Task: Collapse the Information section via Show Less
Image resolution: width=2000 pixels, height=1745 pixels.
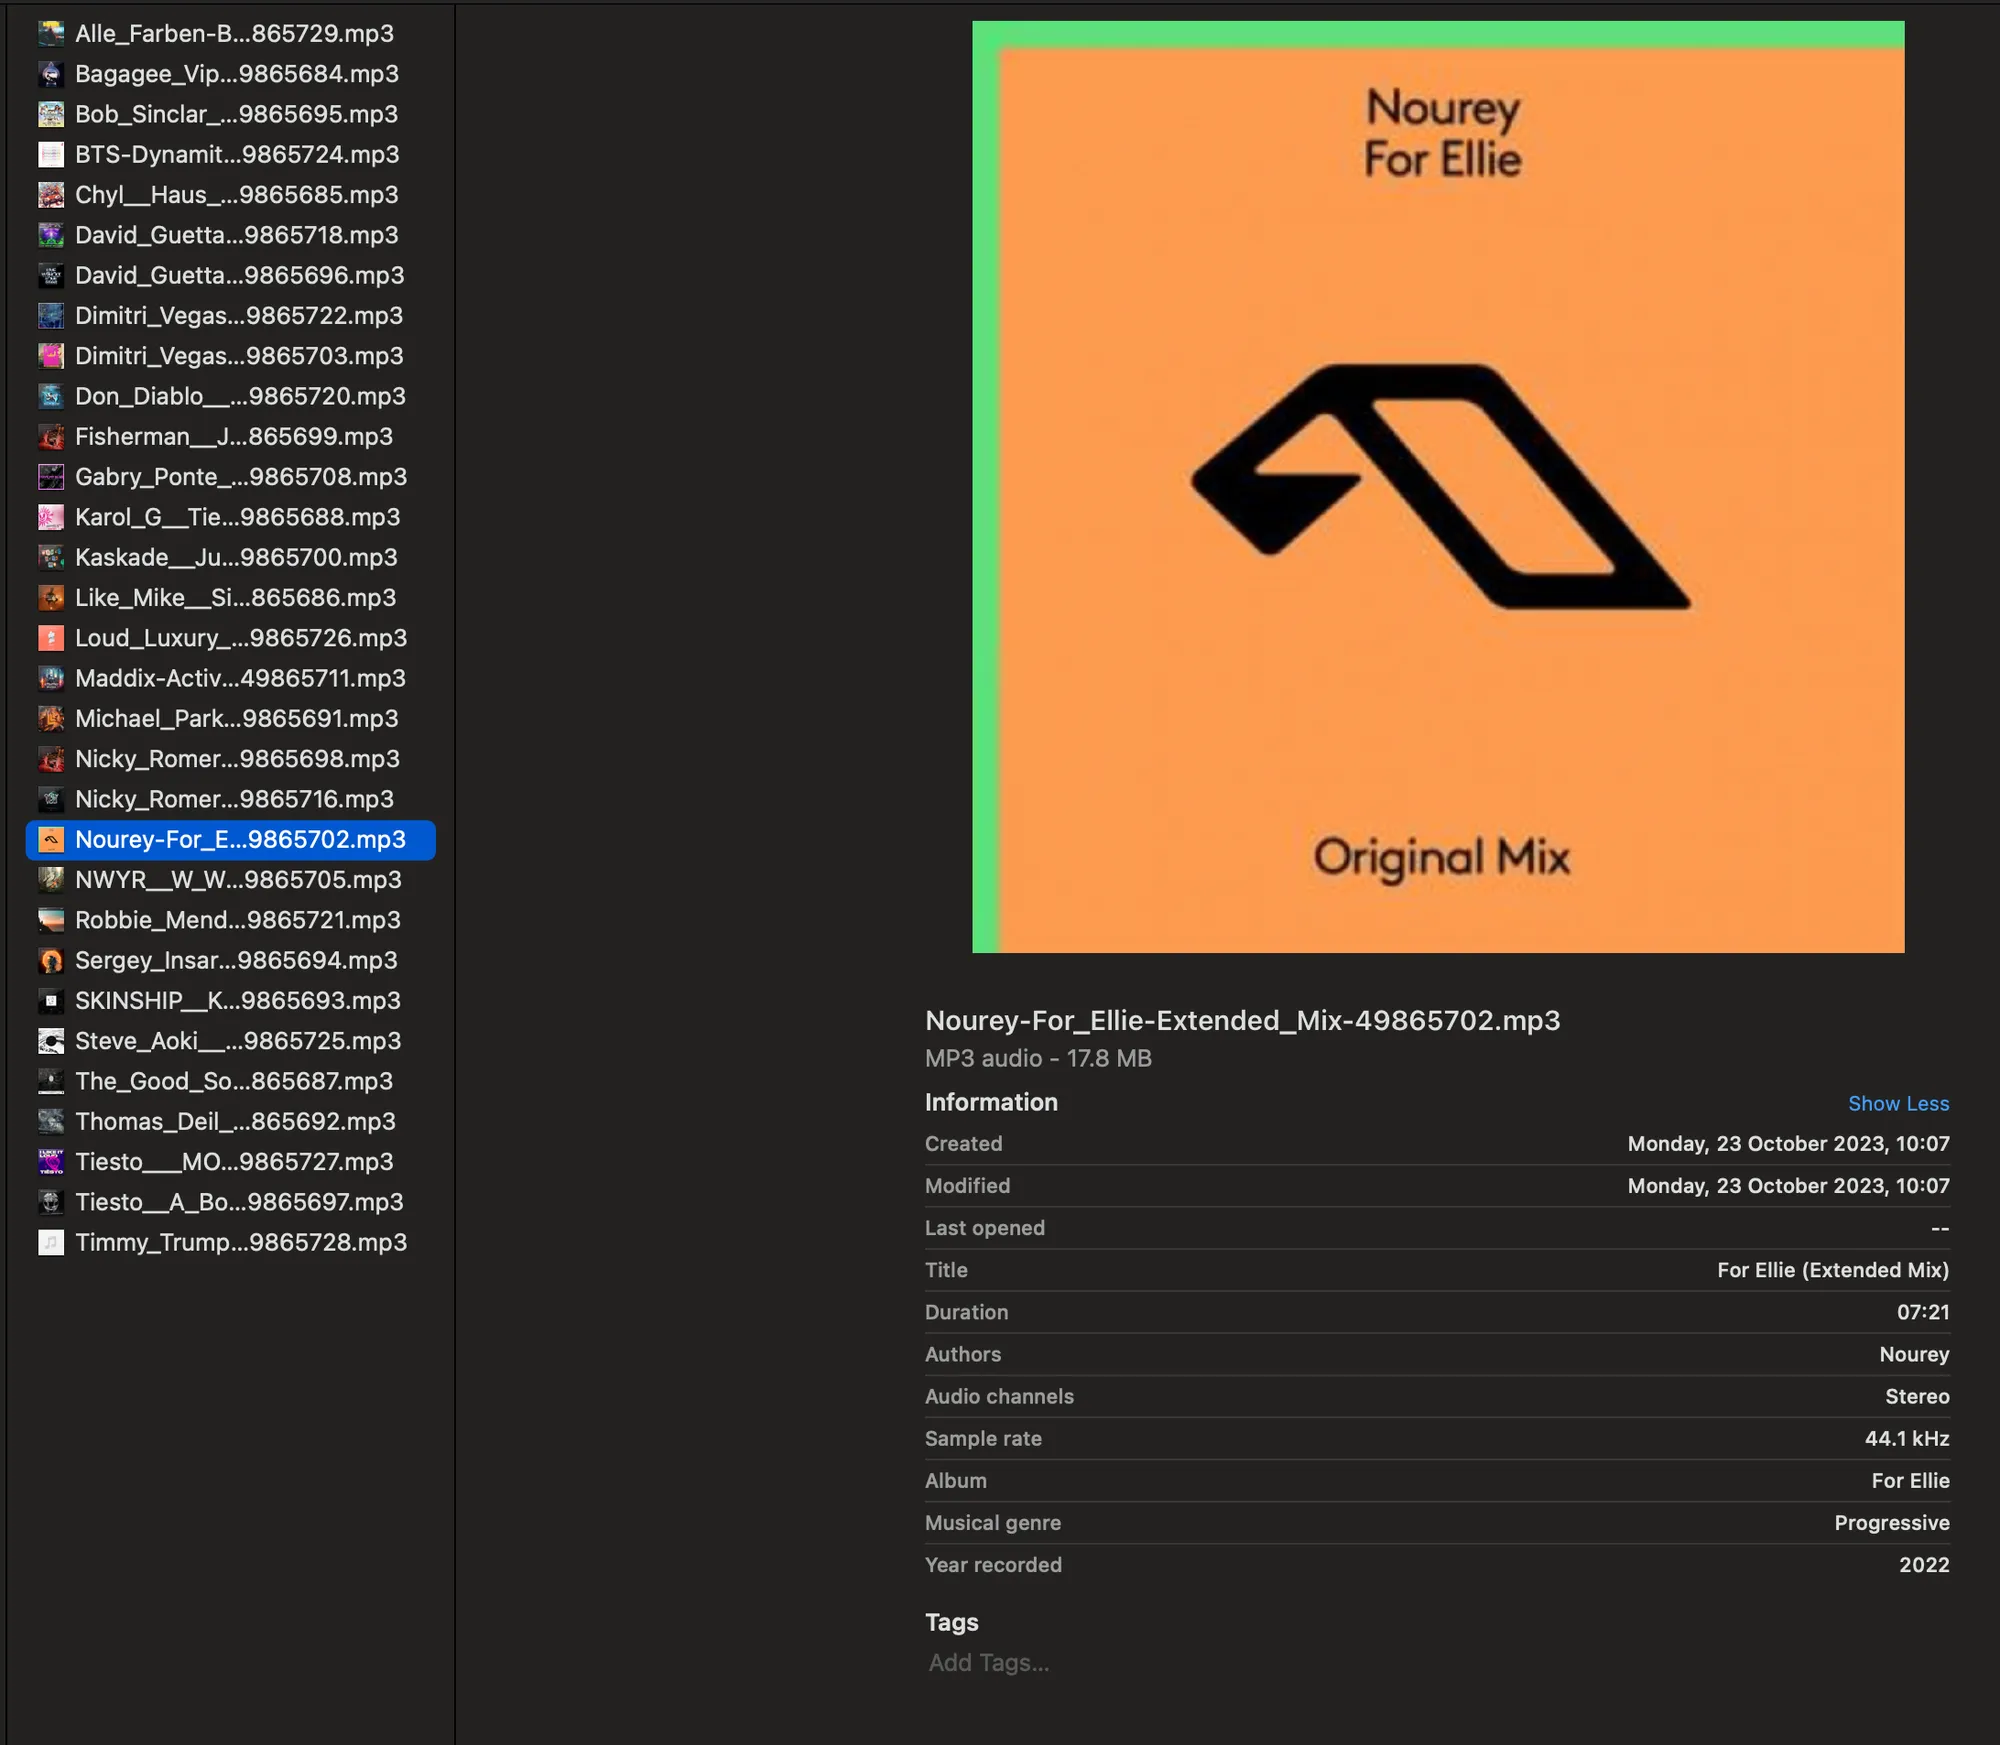Action: tap(1897, 1103)
